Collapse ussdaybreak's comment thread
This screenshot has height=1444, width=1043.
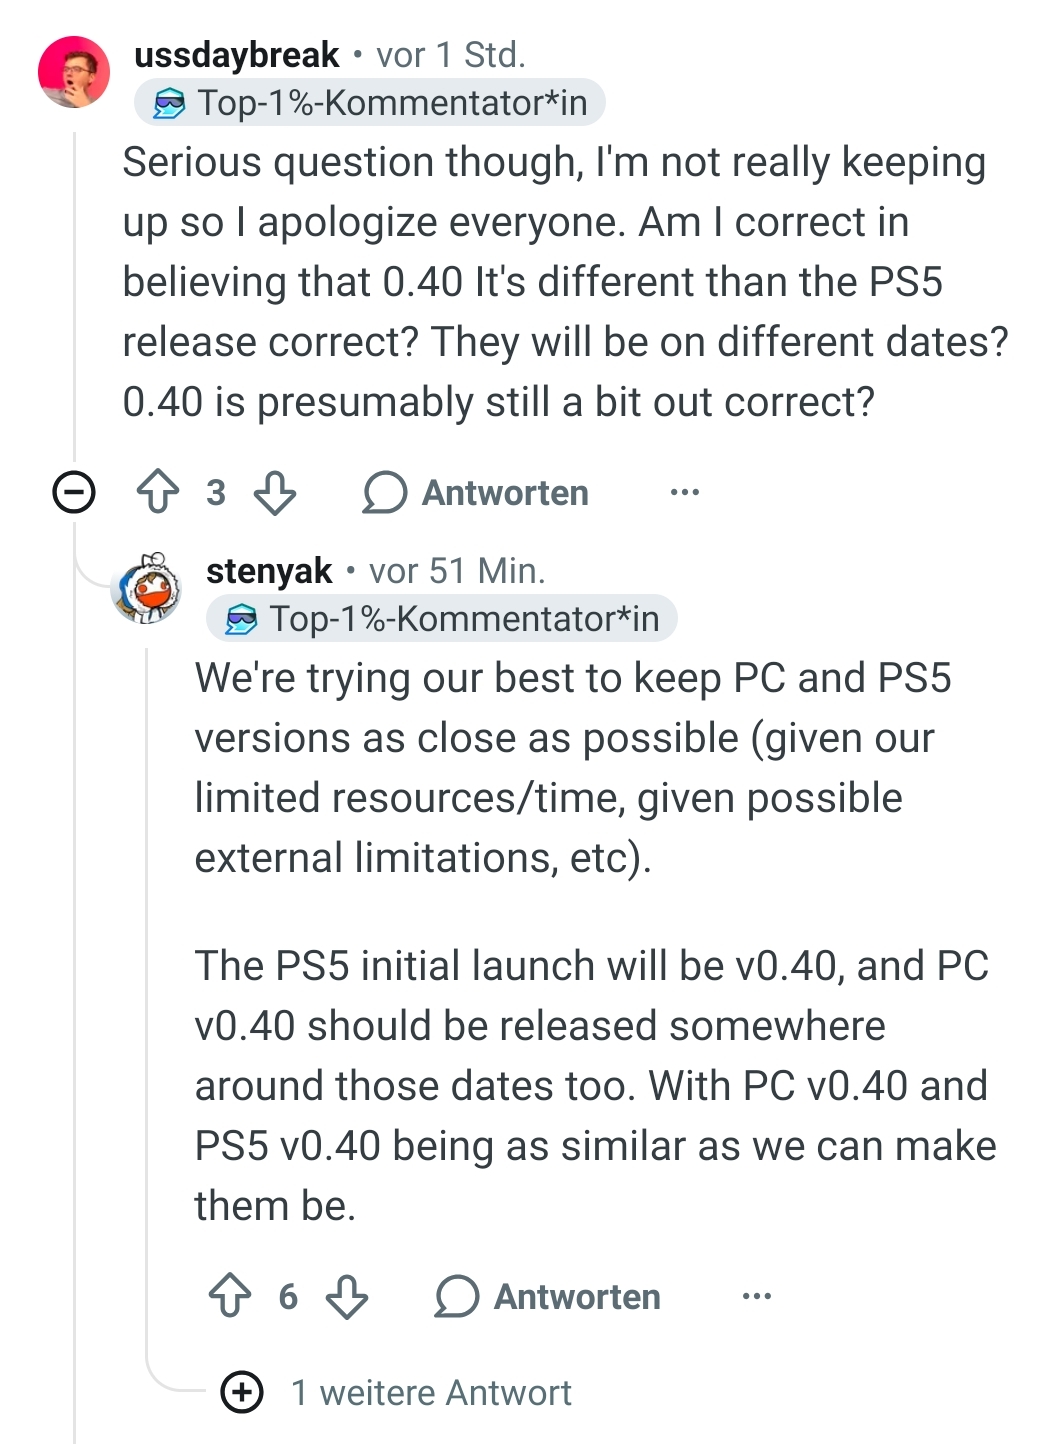pyautogui.click(x=74, y=492)
